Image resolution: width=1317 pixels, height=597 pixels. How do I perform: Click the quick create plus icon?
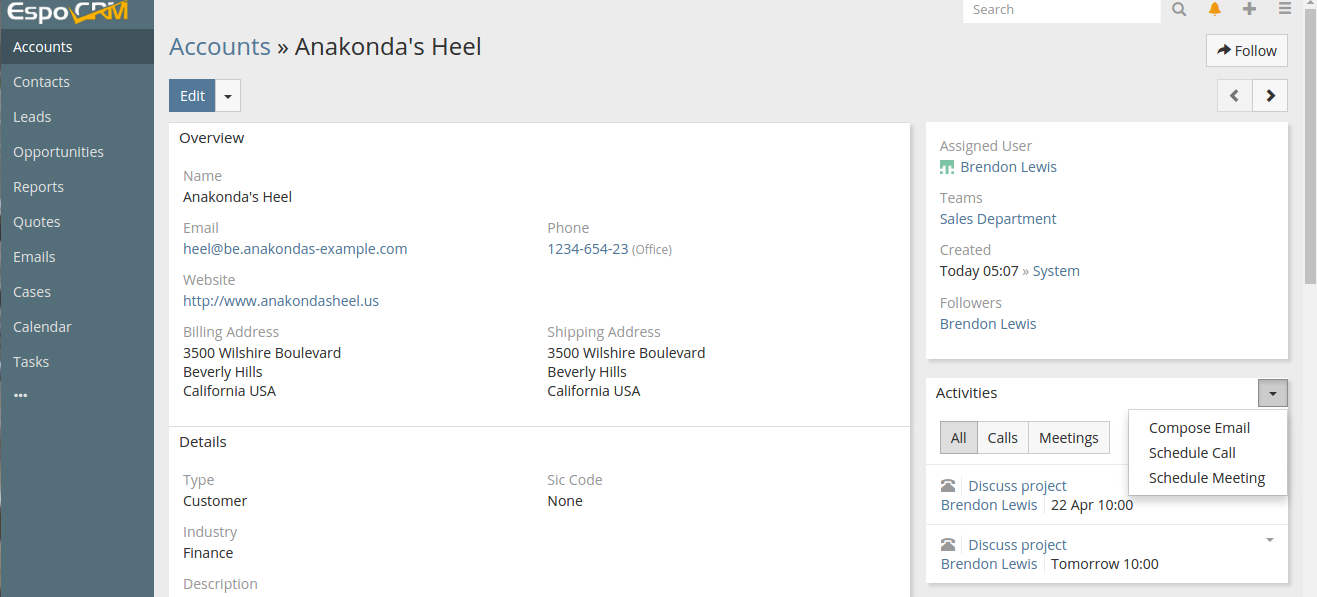1249,9
